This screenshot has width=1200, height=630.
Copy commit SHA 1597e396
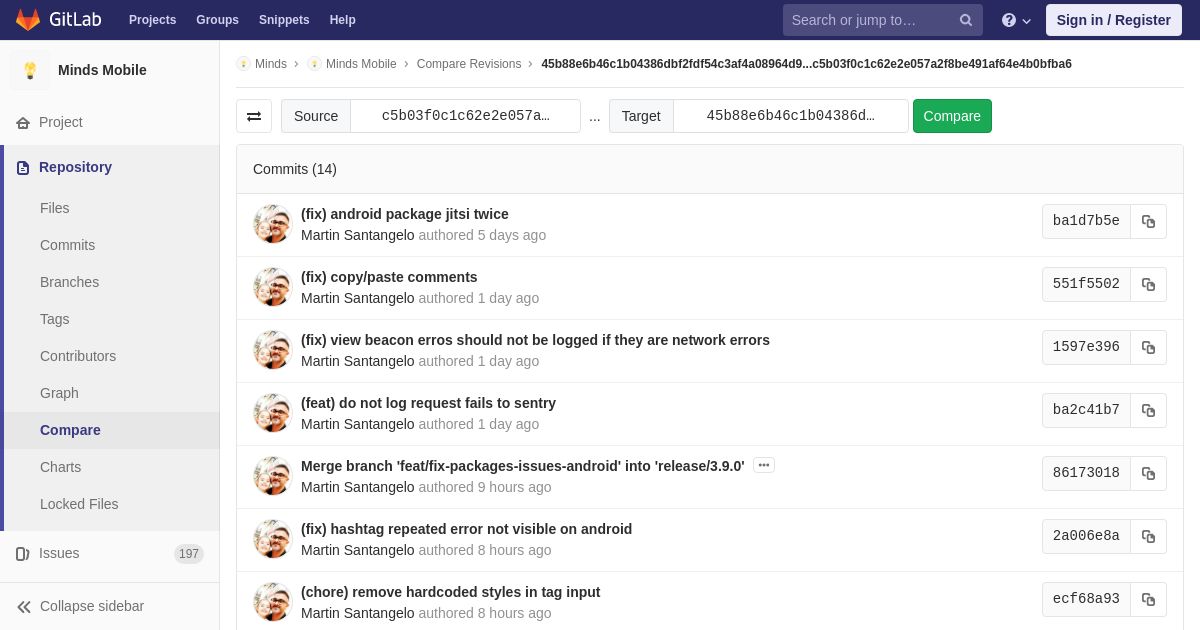point(1148,348)
